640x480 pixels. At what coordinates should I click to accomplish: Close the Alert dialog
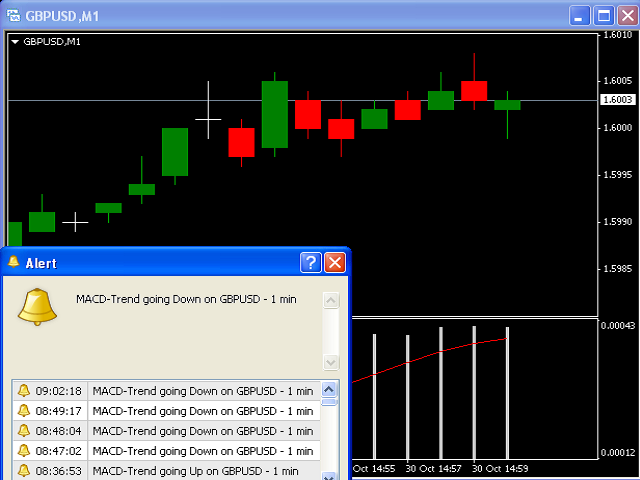point(335,262)
